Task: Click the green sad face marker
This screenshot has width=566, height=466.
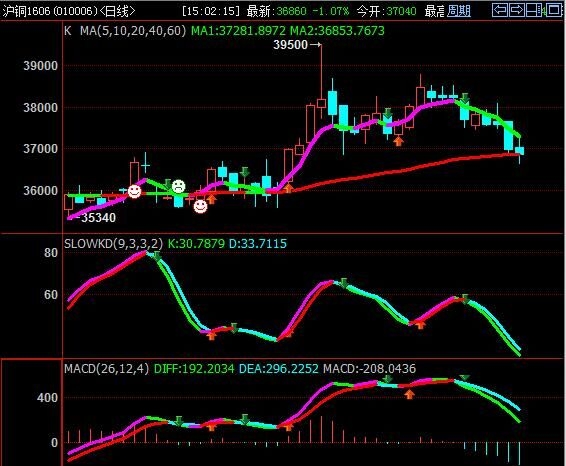Action: tap(178, 187)
